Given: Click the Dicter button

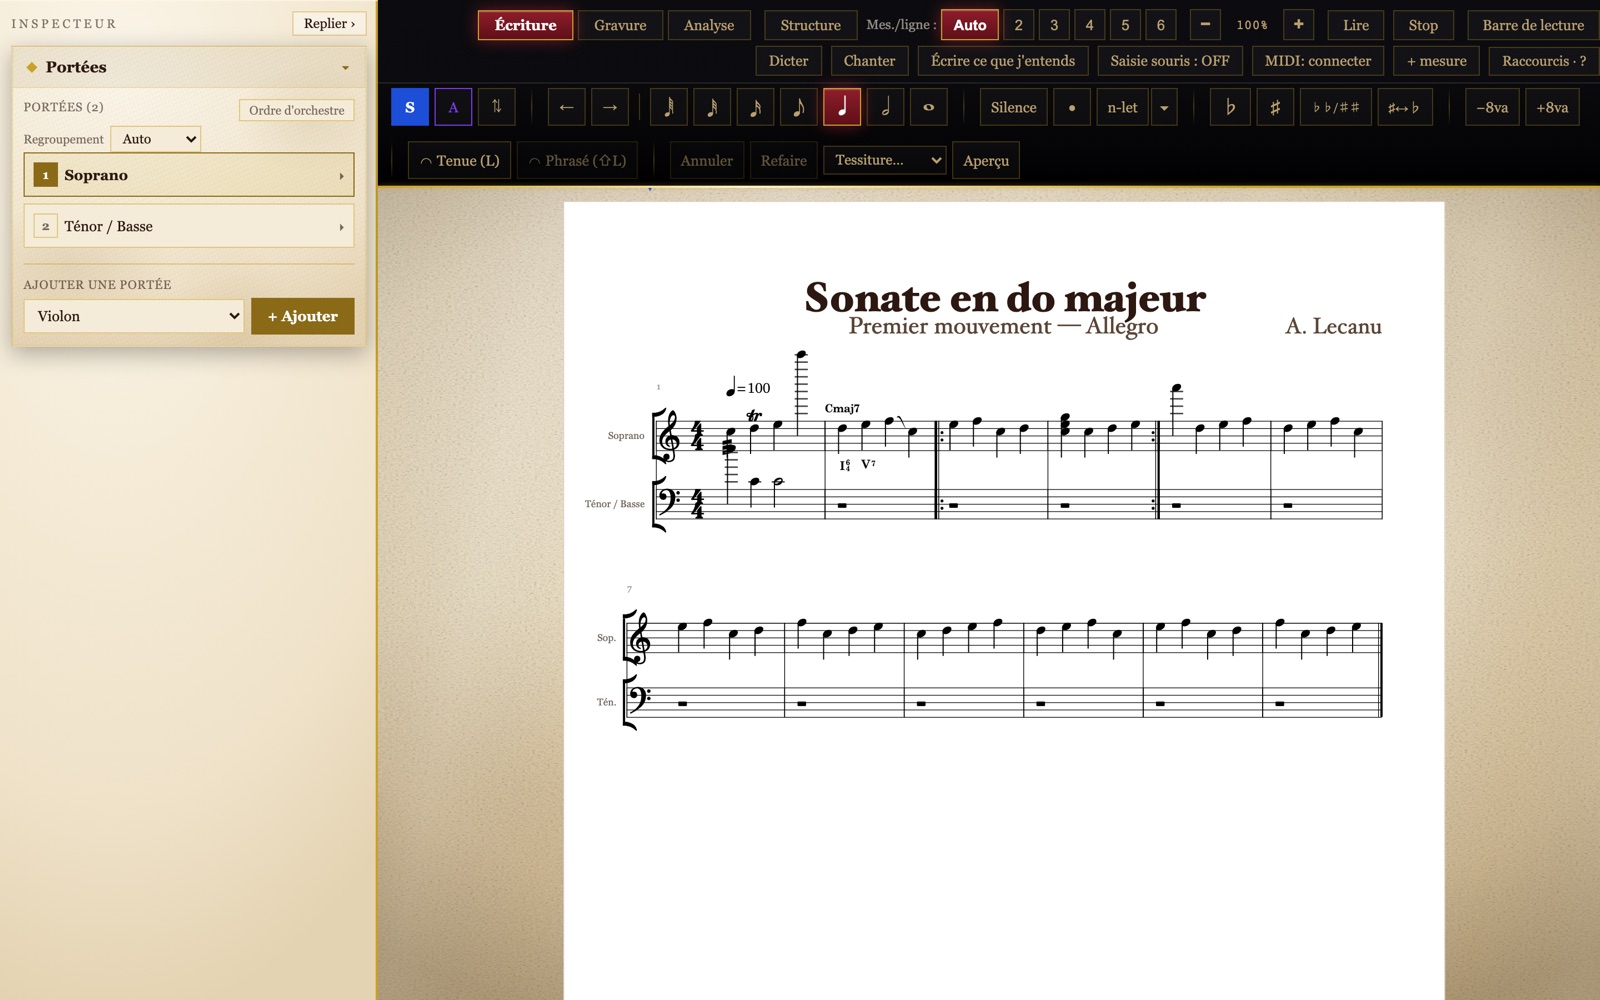Looking at the screenshot, I should pyautogui.click(x=788, y=61).
